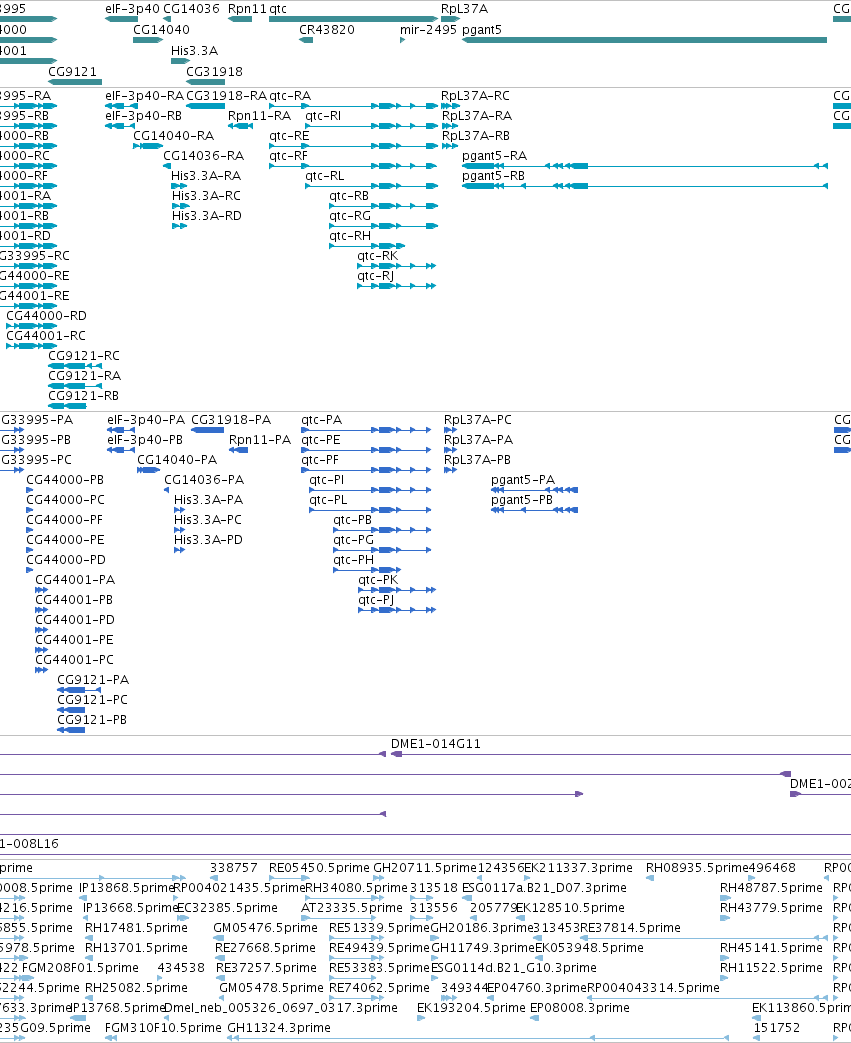Open transcript qtc-RA
851x1043 pixels.
click(x=290, y=96)
